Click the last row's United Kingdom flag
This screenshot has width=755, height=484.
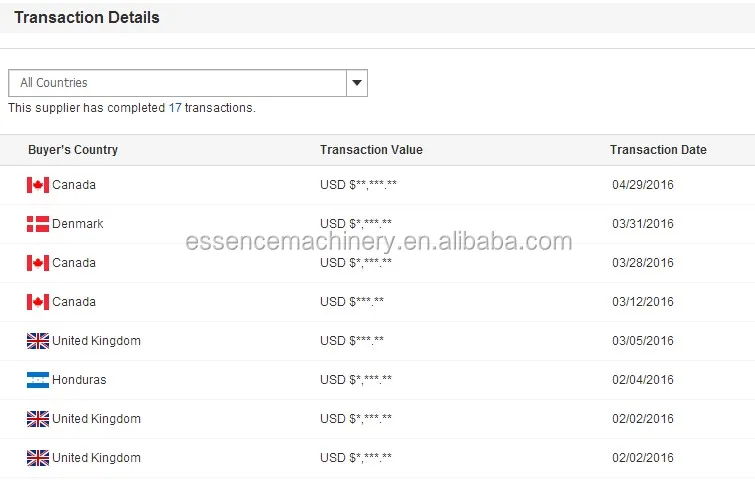(38, 458)
